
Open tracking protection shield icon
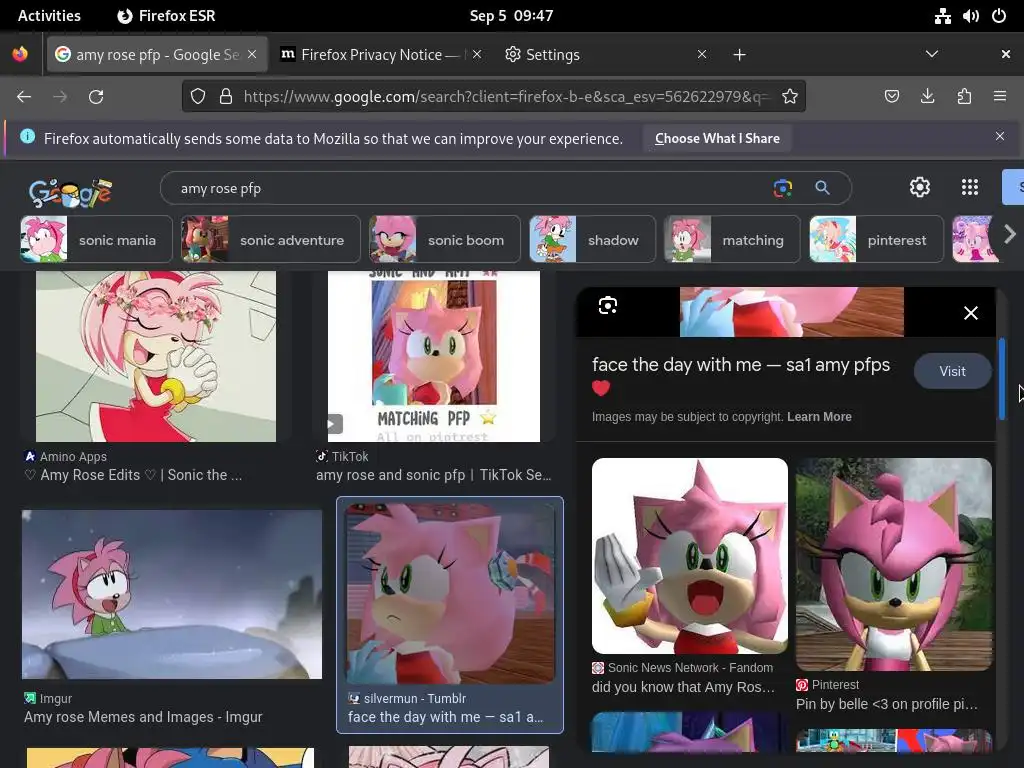pos(198,97)
